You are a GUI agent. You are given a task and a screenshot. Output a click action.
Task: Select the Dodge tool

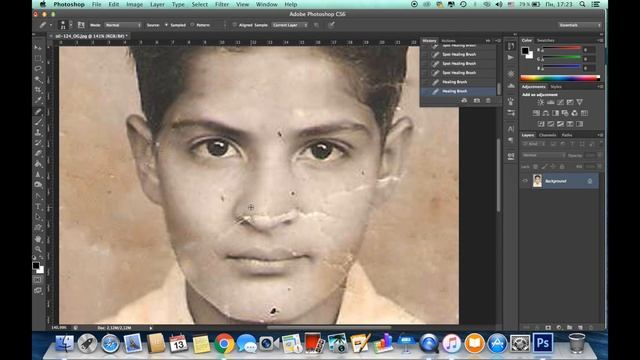point(38,185)
